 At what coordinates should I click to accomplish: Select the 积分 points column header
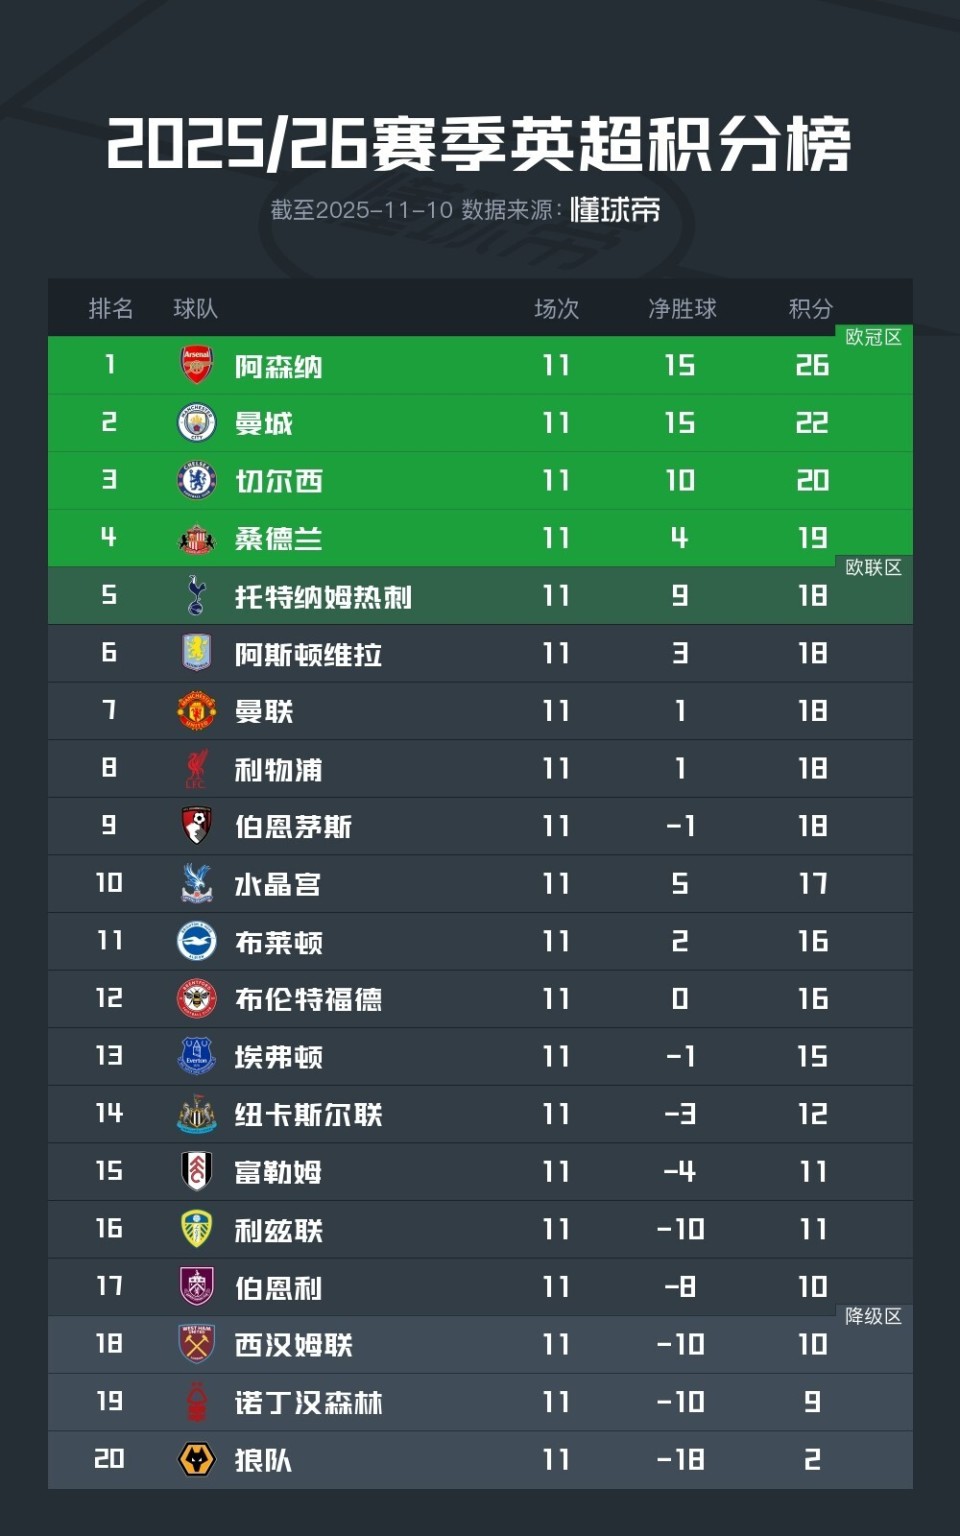810,309
